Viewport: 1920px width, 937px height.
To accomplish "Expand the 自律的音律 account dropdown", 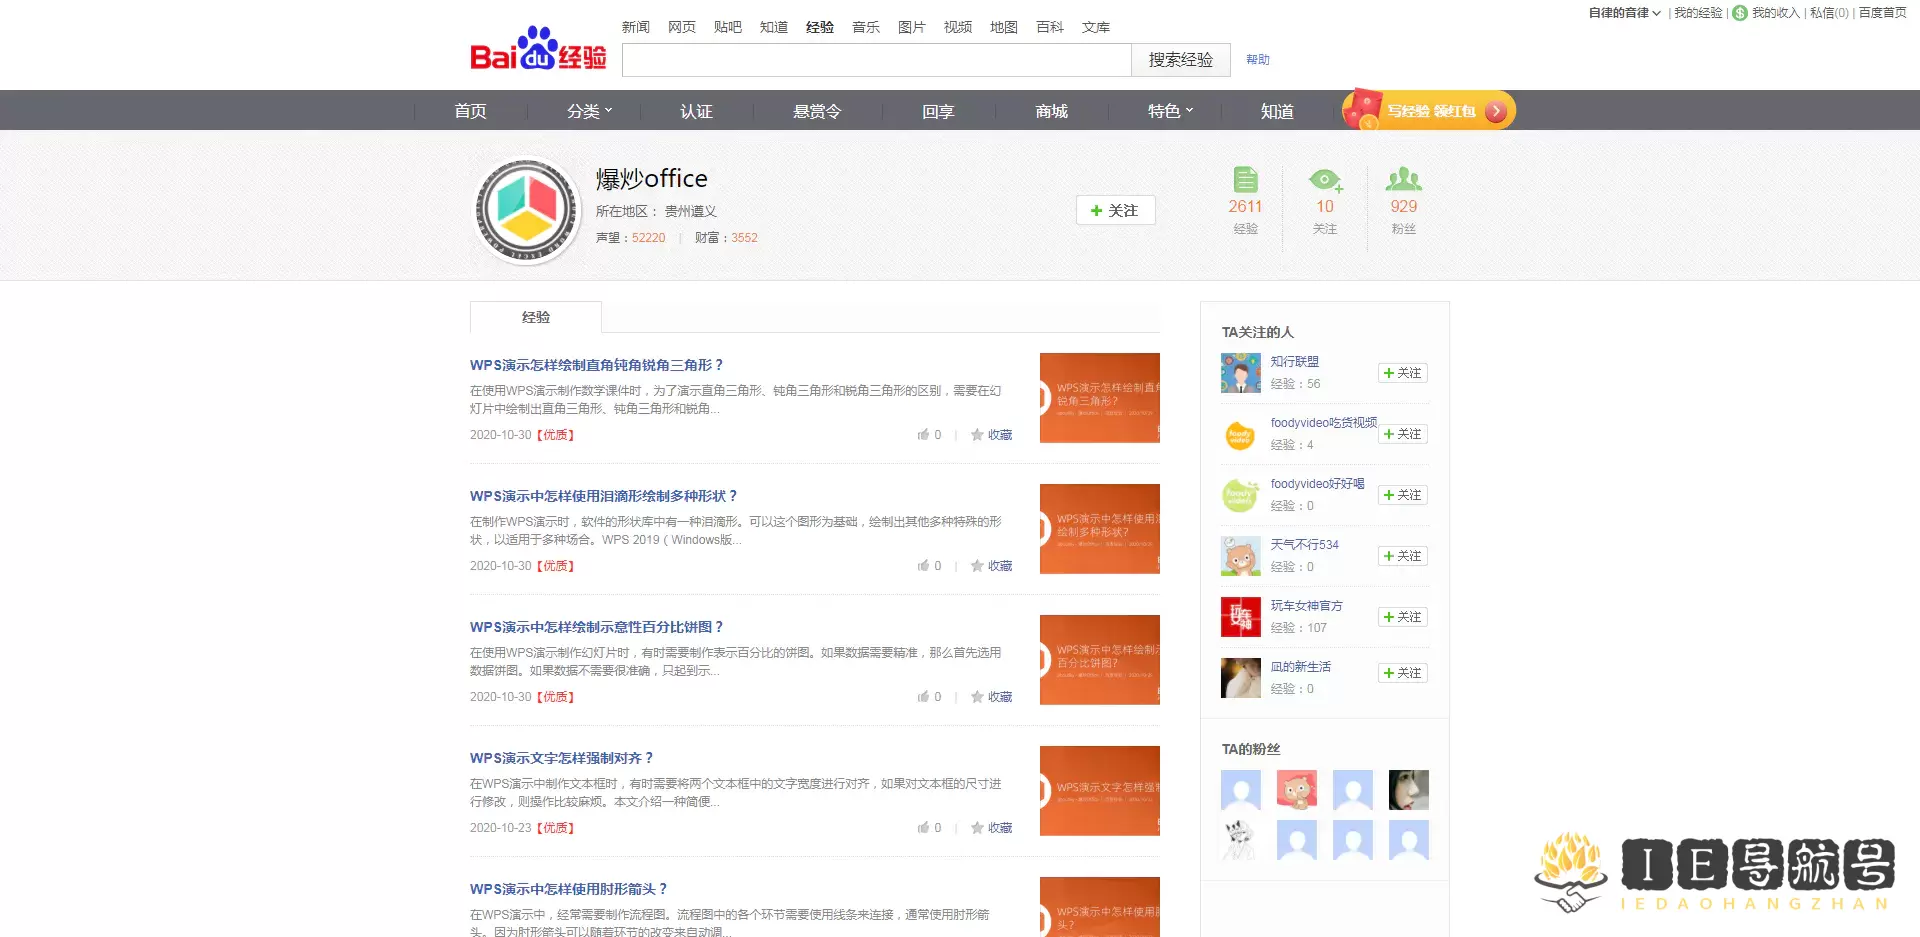I will (x=1620, y=14).
